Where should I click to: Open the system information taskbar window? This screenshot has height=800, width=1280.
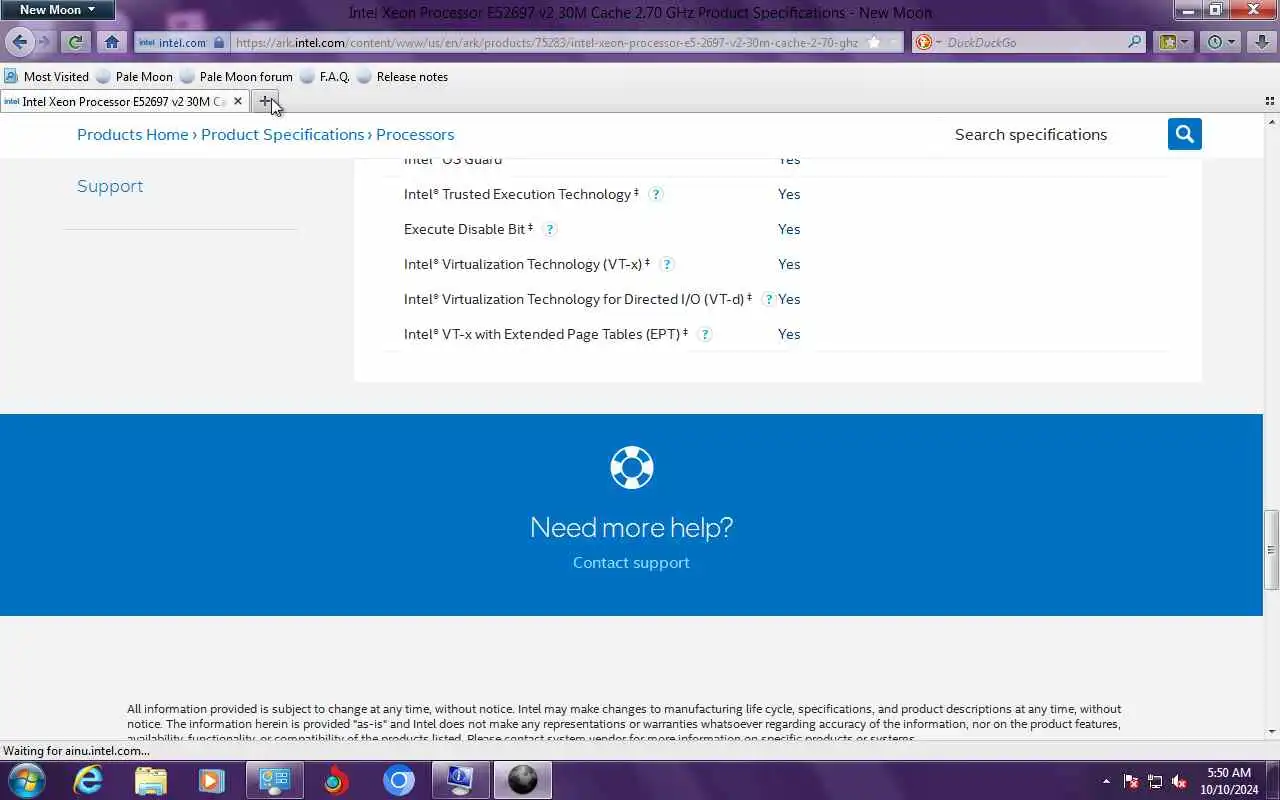(460, 780)
